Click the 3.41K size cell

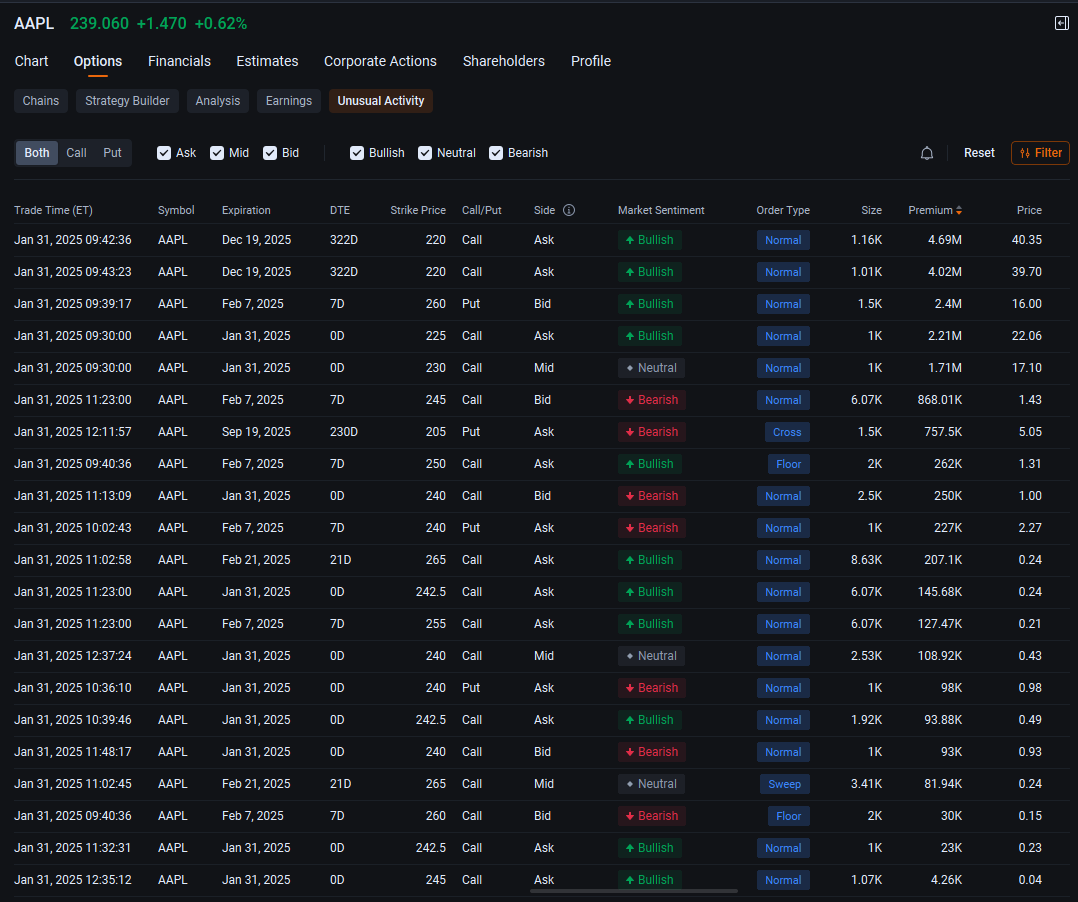pos(866,784)
